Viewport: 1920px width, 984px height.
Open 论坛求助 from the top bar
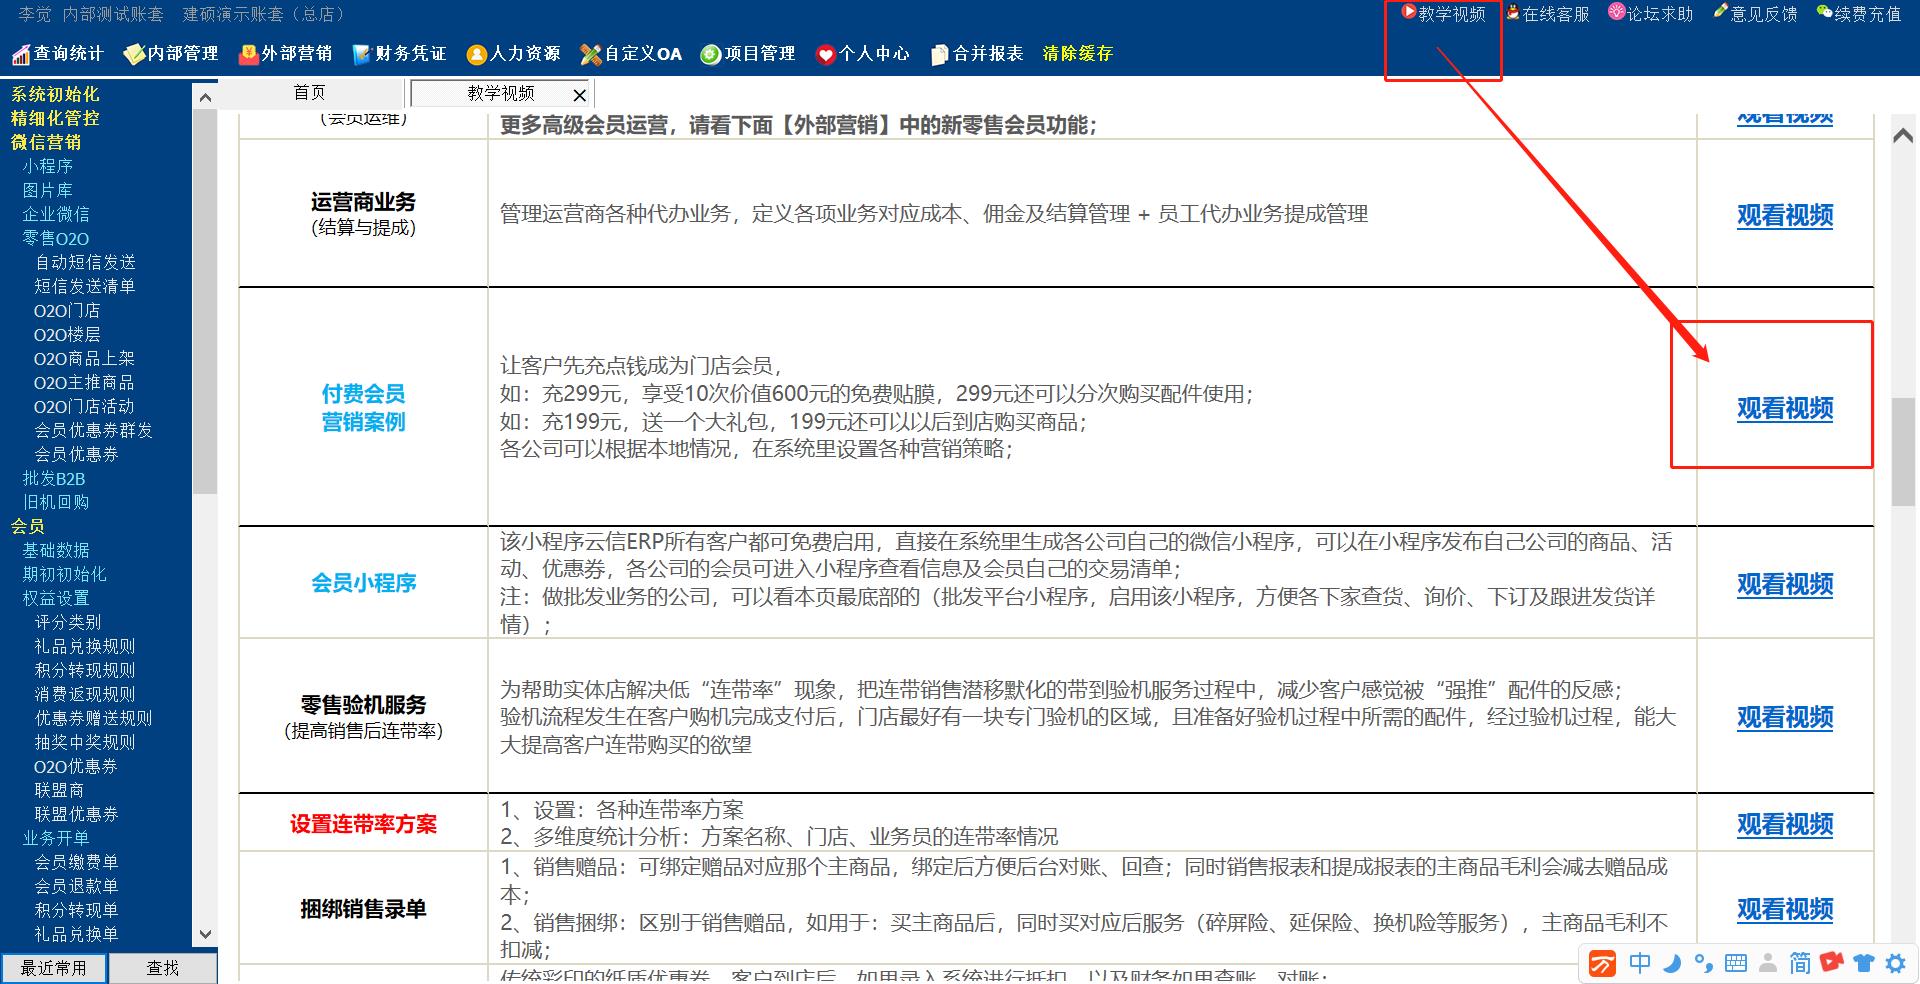tap(1651, 14)
